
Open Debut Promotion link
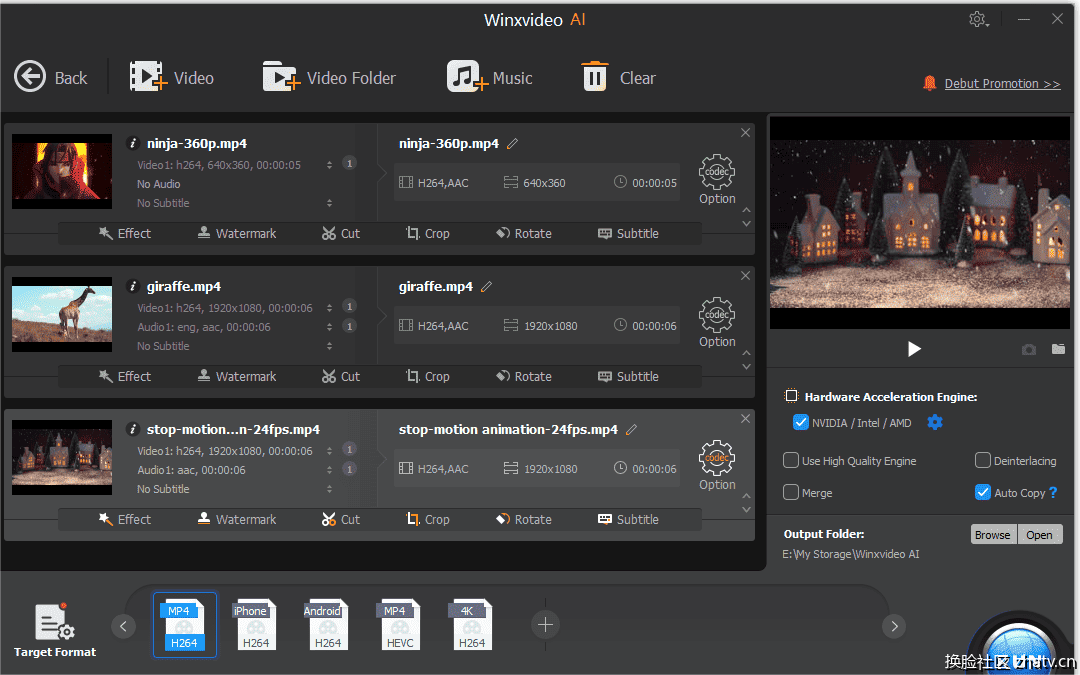point(1002,83)
